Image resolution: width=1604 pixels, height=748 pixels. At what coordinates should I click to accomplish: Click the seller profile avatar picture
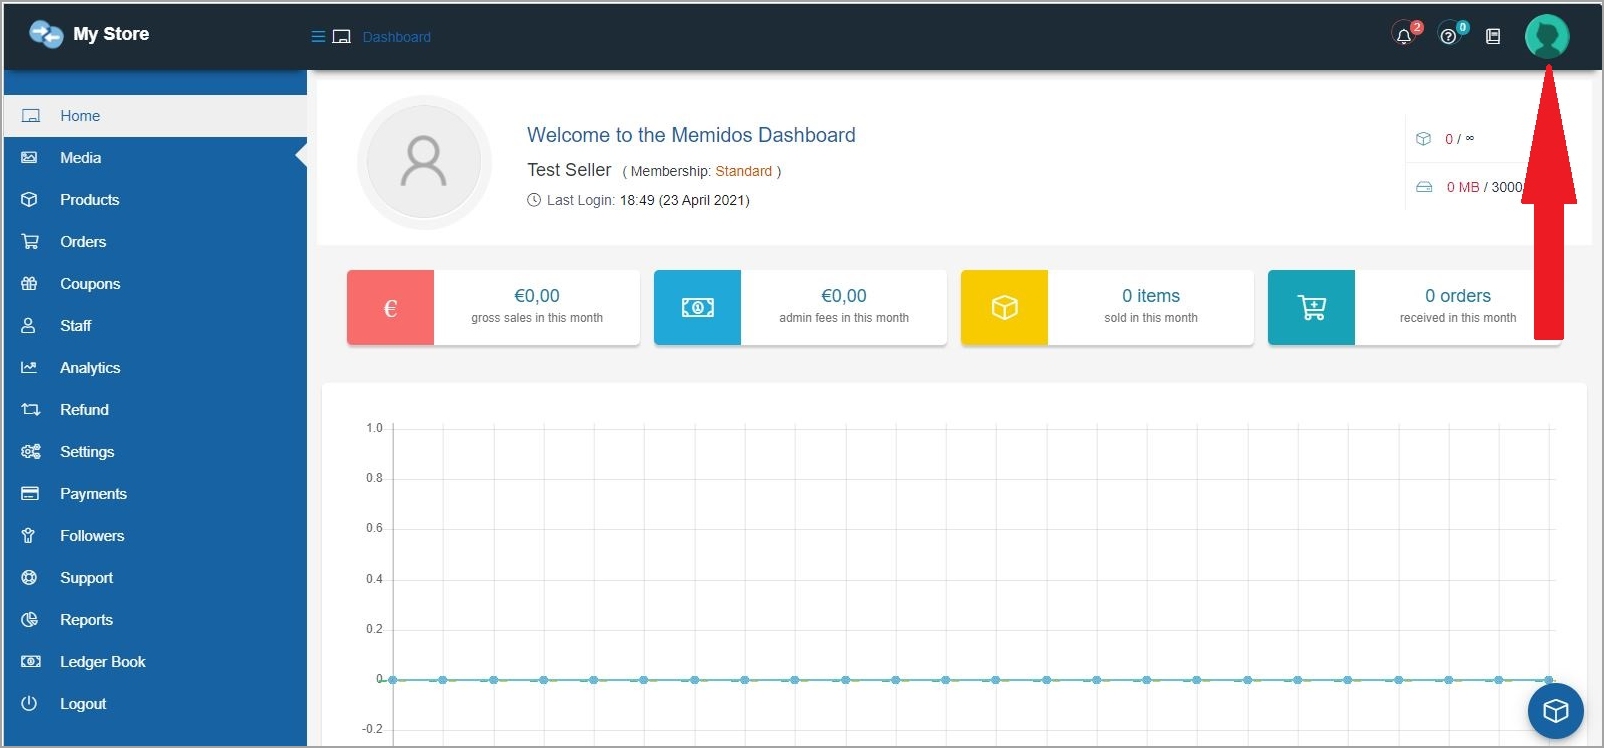tap(424, 162)
